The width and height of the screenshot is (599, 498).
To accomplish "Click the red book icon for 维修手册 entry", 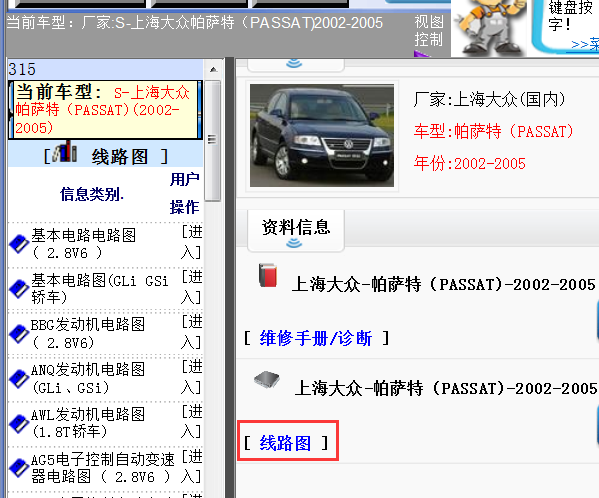I will coord(267,275).
